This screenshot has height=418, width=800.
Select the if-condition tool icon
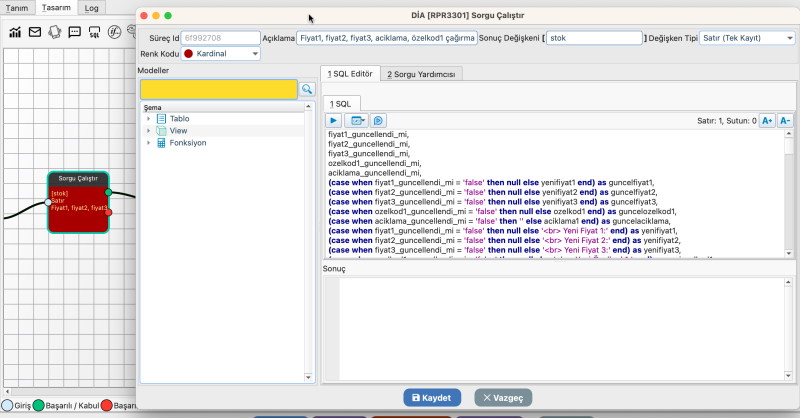(x=114, y=32)
